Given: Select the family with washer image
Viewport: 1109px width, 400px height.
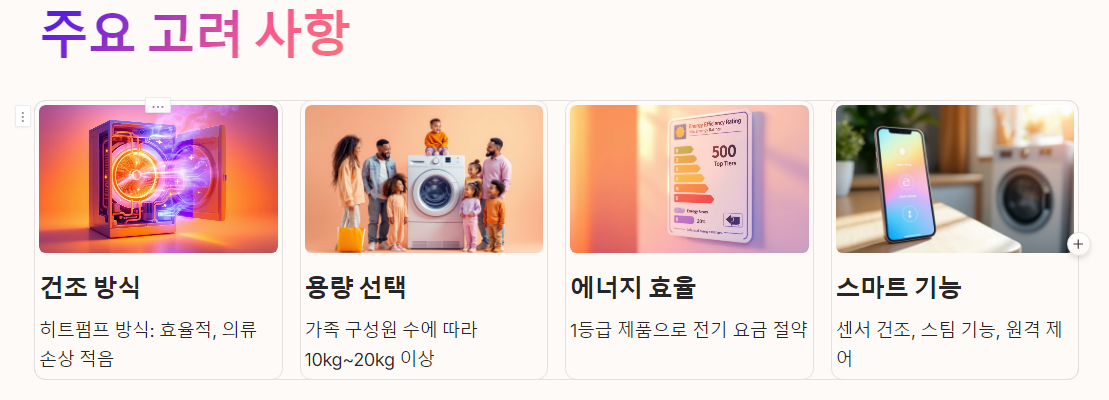Looking at the screenshot, I should coord(424,179).
